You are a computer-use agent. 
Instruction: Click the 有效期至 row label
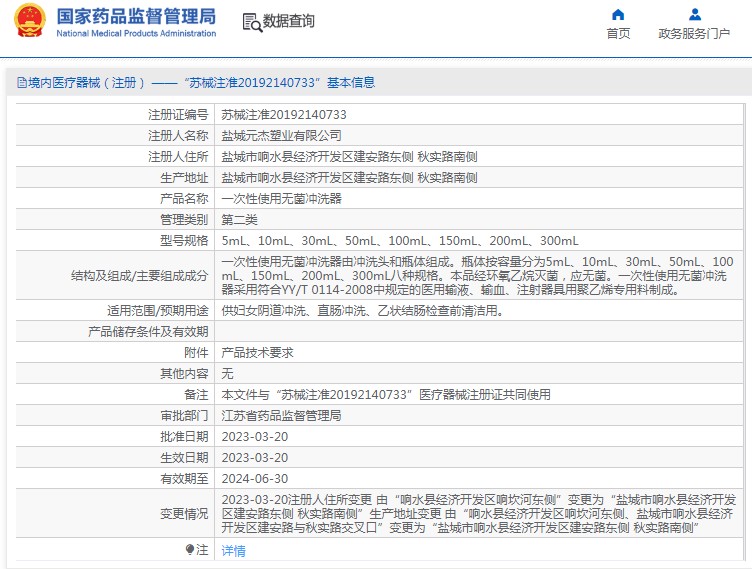click(184, 479)
